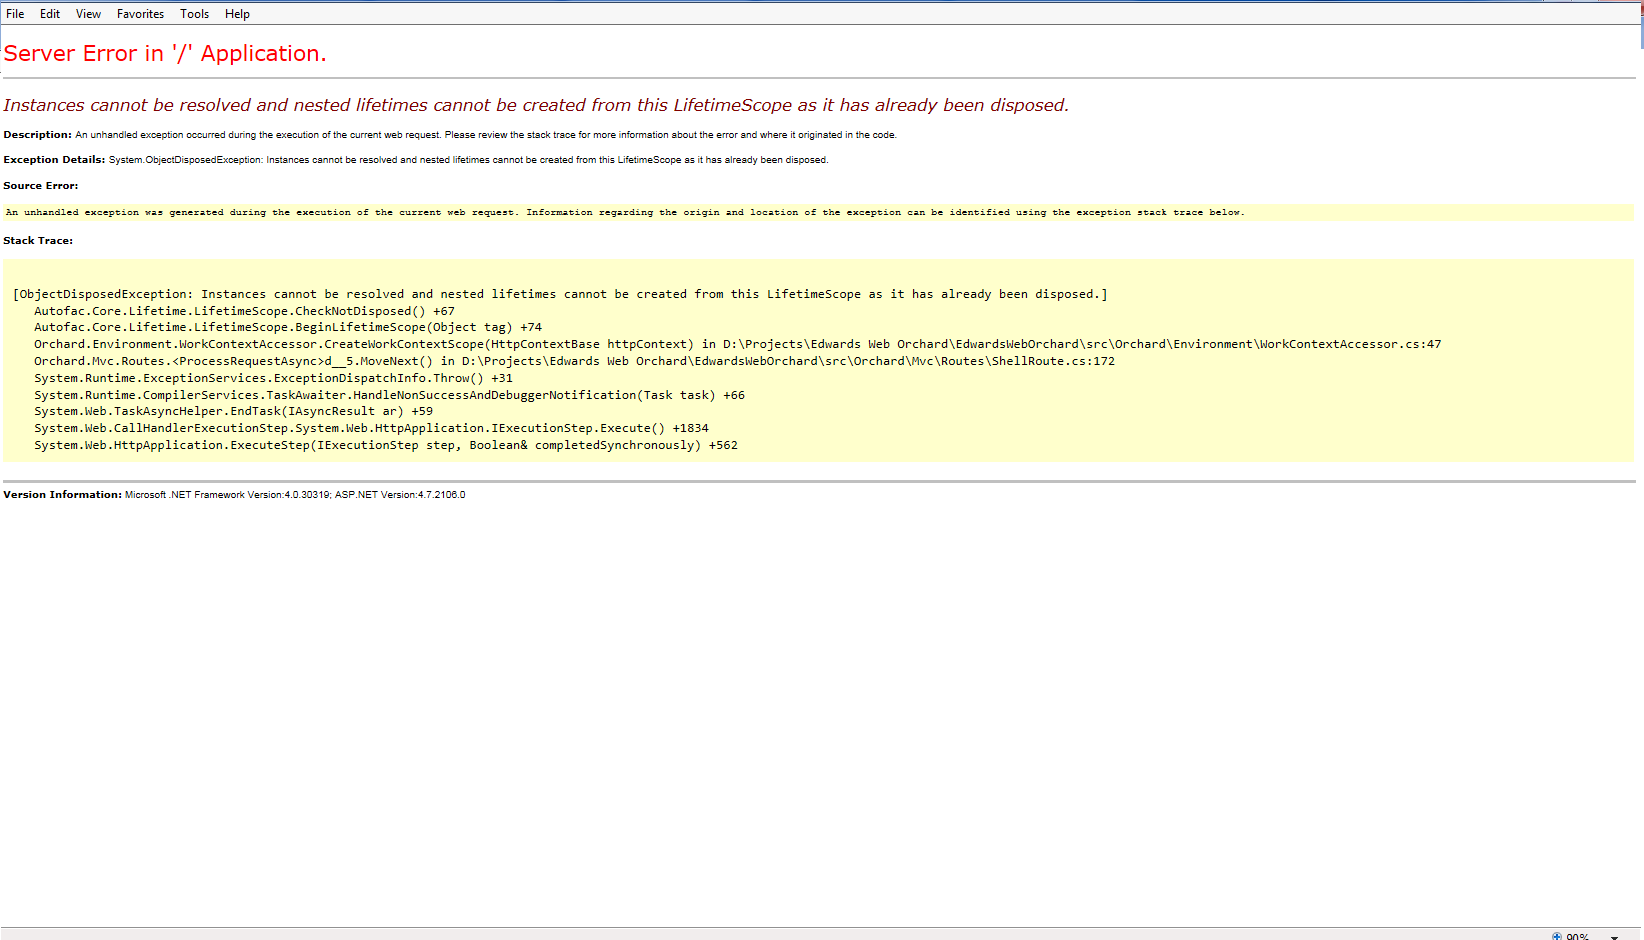Click the yellow unhandled exception banner
1644x940 pixels.
pos(625,212)
